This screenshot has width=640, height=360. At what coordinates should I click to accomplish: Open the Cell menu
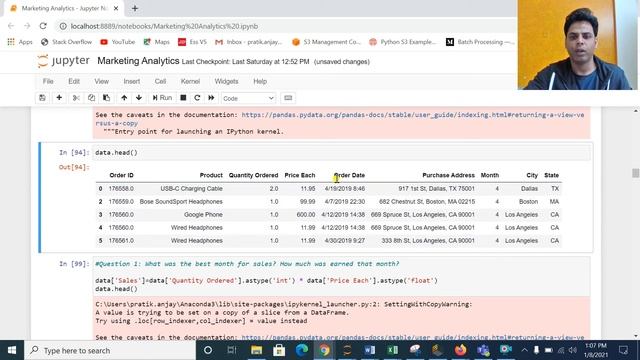(x=160, y=81)
